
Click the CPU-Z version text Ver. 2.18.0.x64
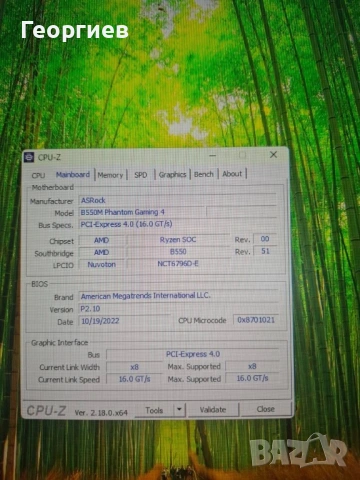tap(101, 413)
